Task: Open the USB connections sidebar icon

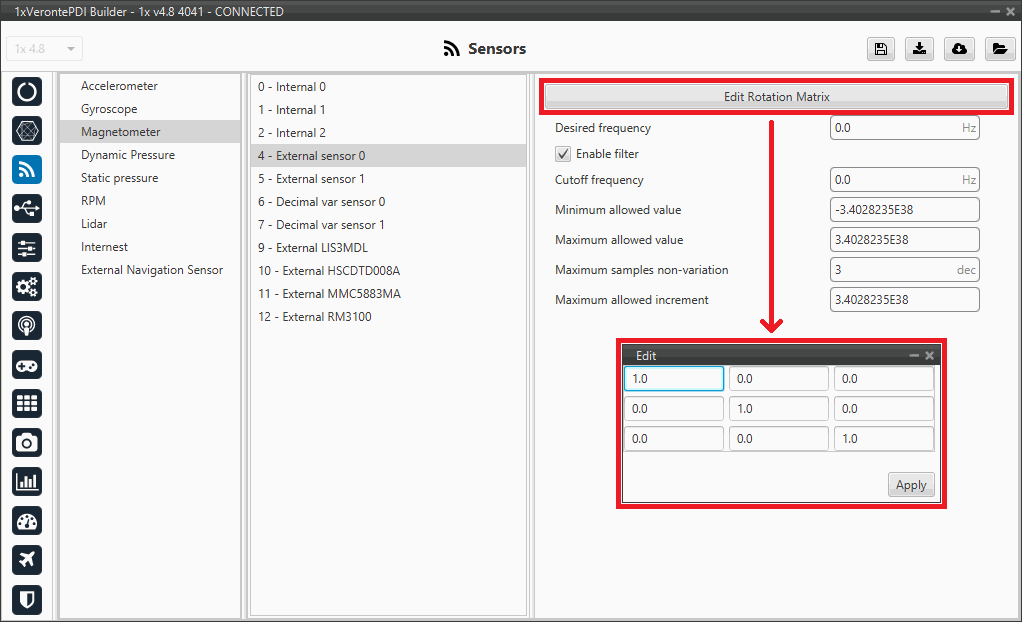Action: click(27, 208)
